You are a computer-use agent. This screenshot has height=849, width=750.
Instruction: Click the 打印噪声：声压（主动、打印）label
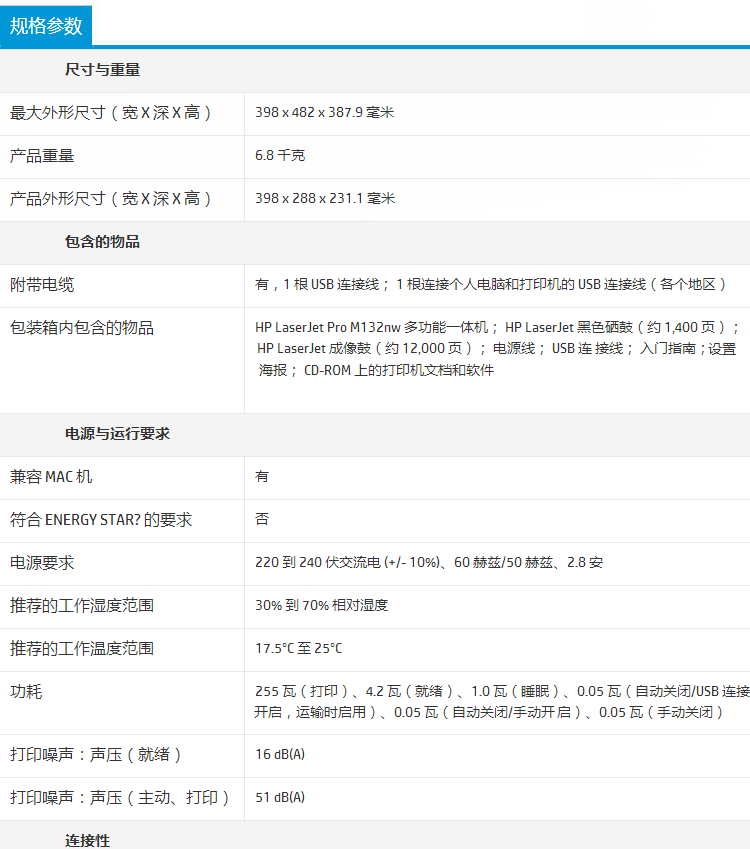click(120, 798)
